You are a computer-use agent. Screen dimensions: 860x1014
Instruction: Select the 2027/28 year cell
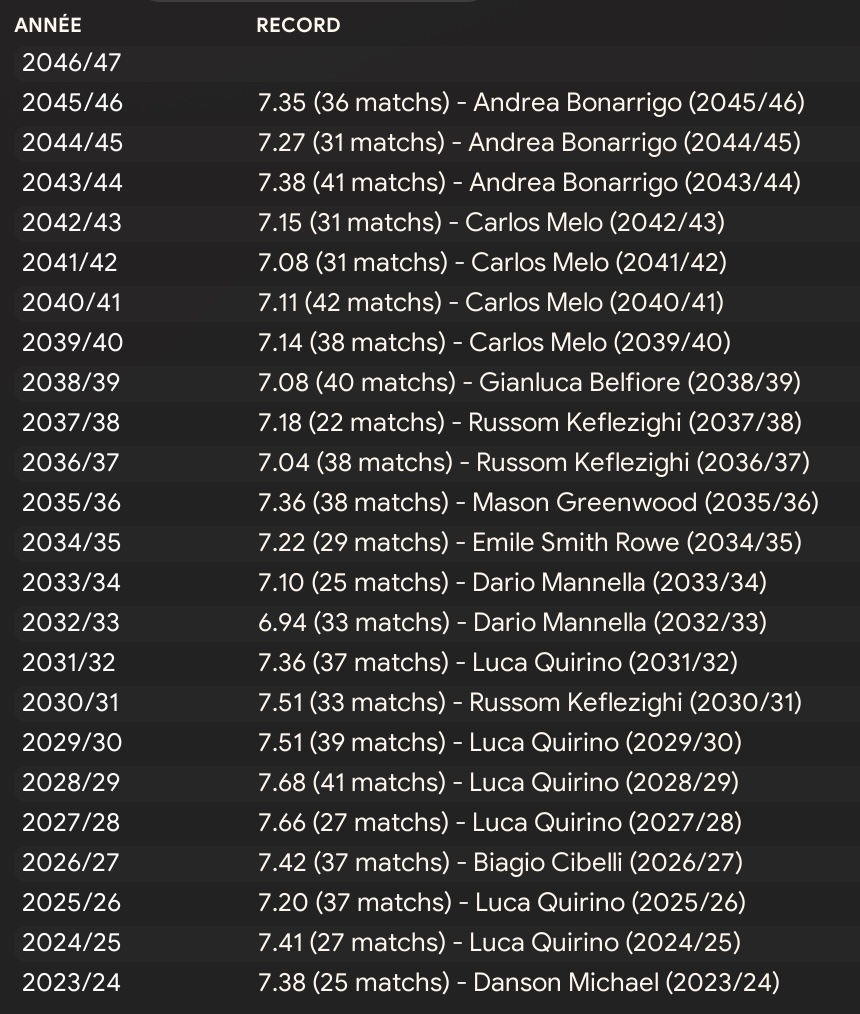[x=71, y=823]
